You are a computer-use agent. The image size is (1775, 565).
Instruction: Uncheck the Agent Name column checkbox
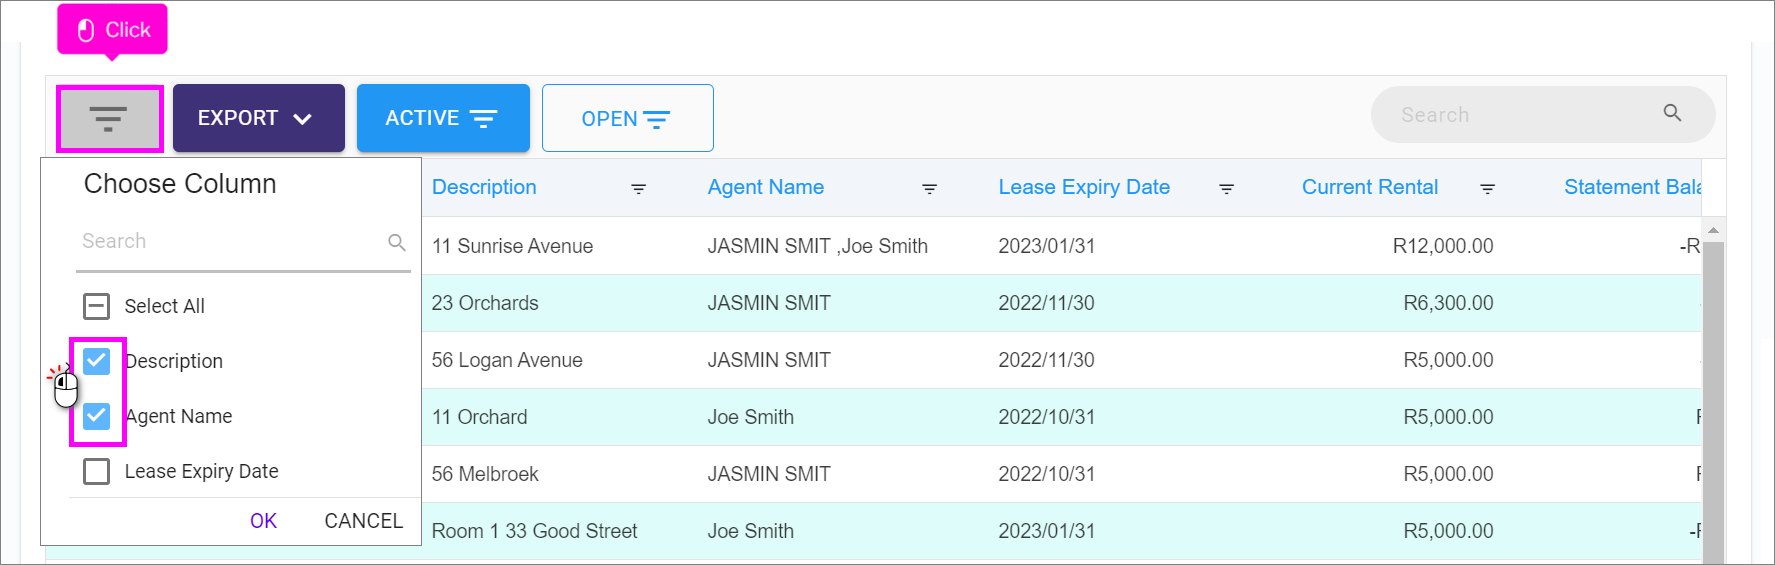97,416
